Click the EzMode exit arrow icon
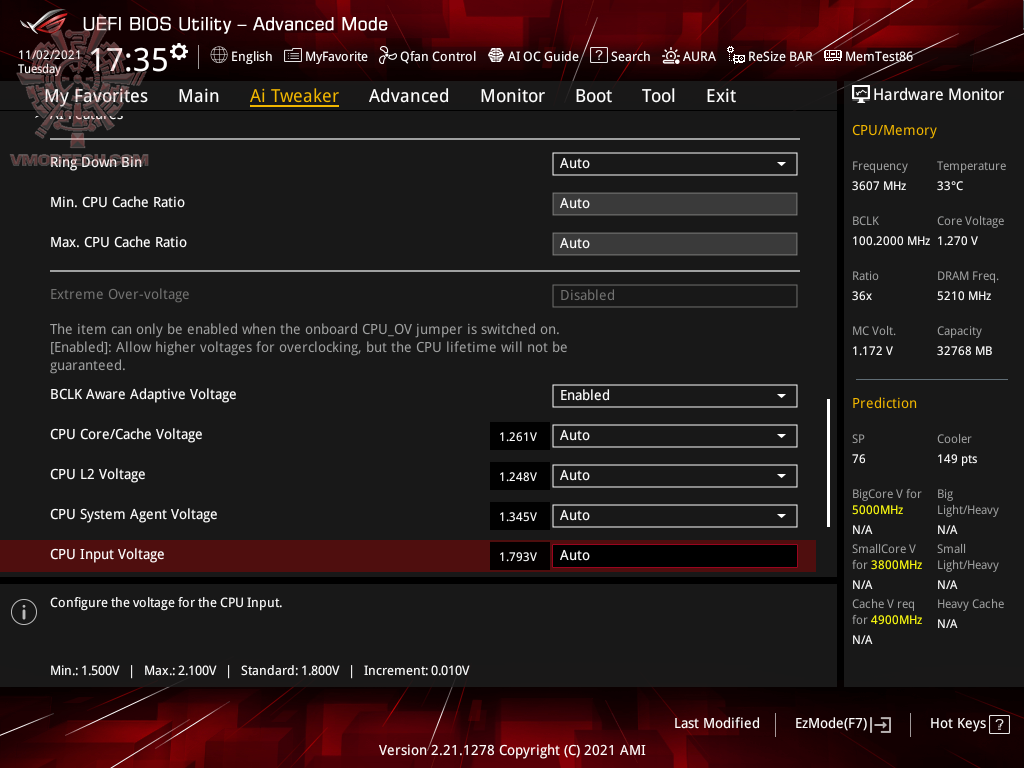The image size is (1024, 768). (x=881, y=724)
